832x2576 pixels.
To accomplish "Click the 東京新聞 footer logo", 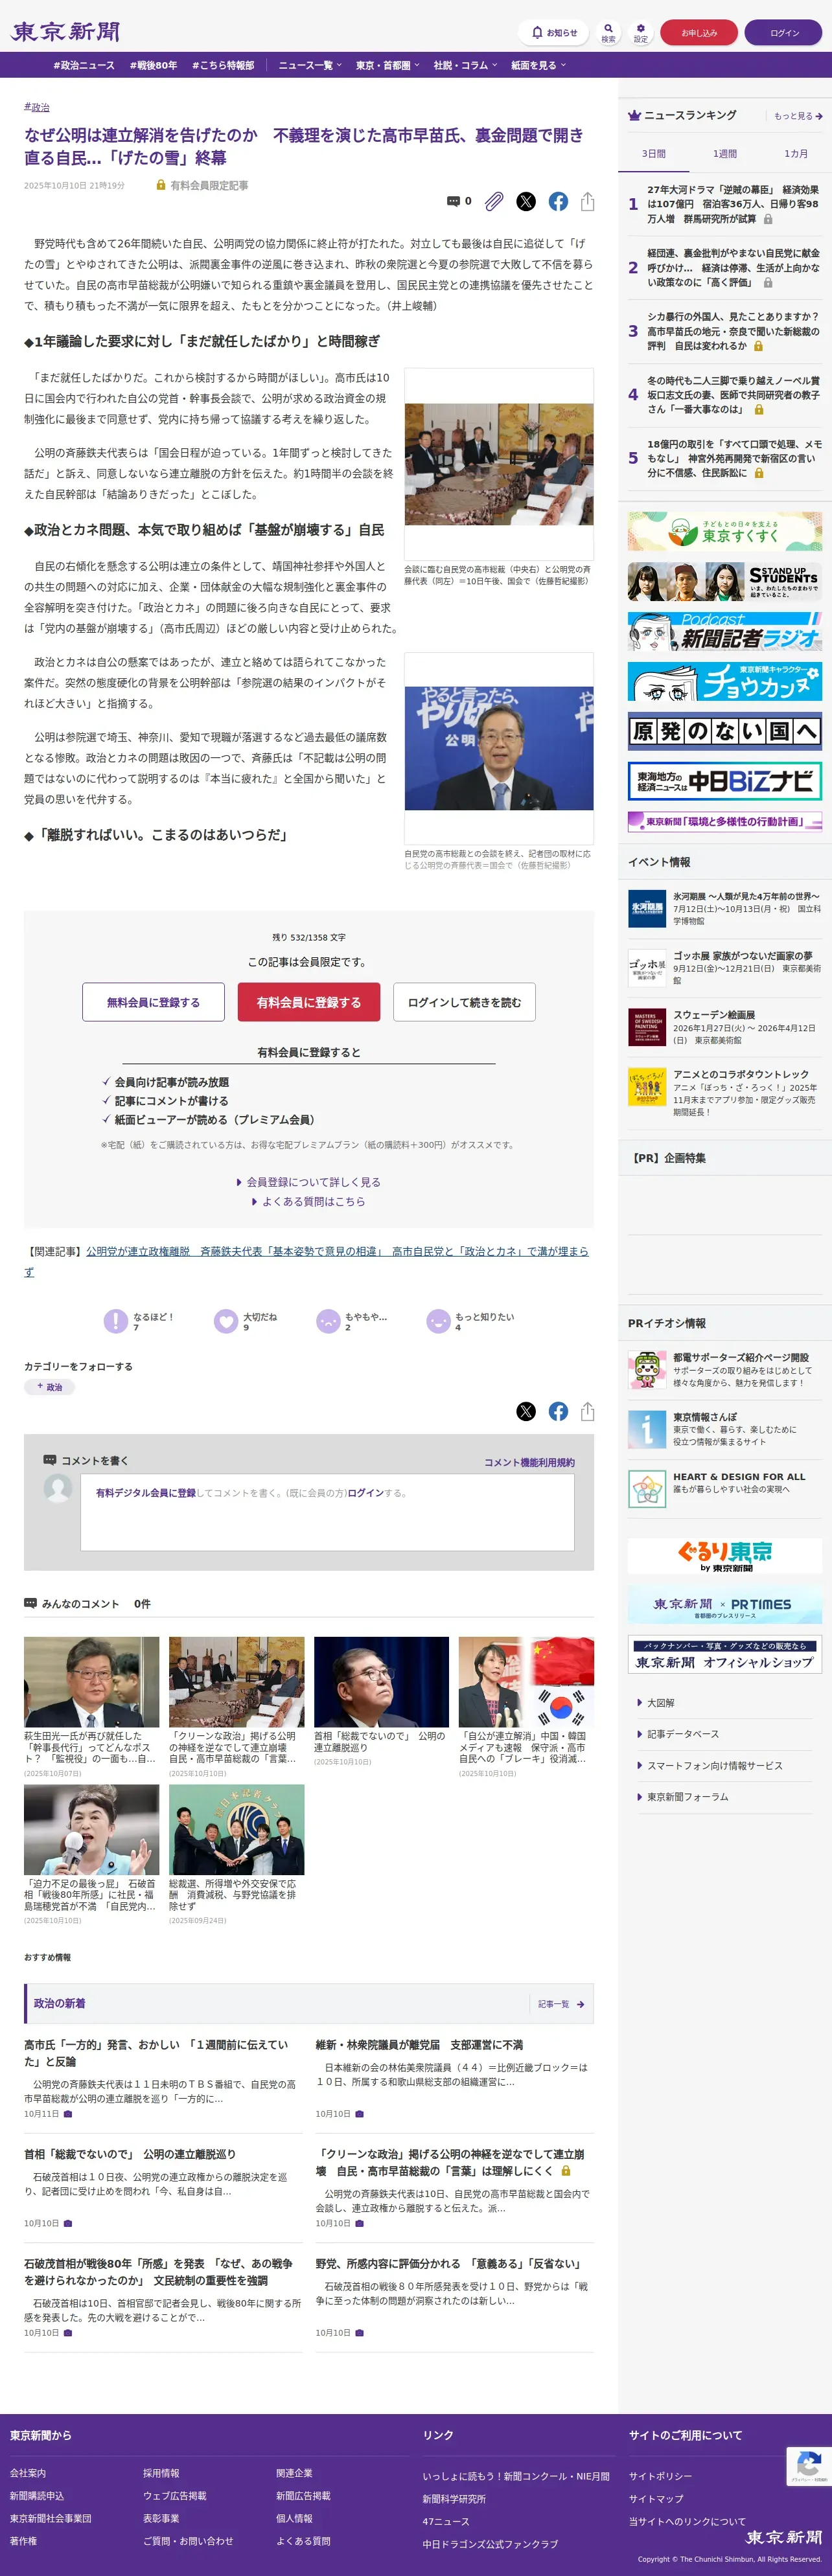I will pyautogui.click(x=783, y=2536).
